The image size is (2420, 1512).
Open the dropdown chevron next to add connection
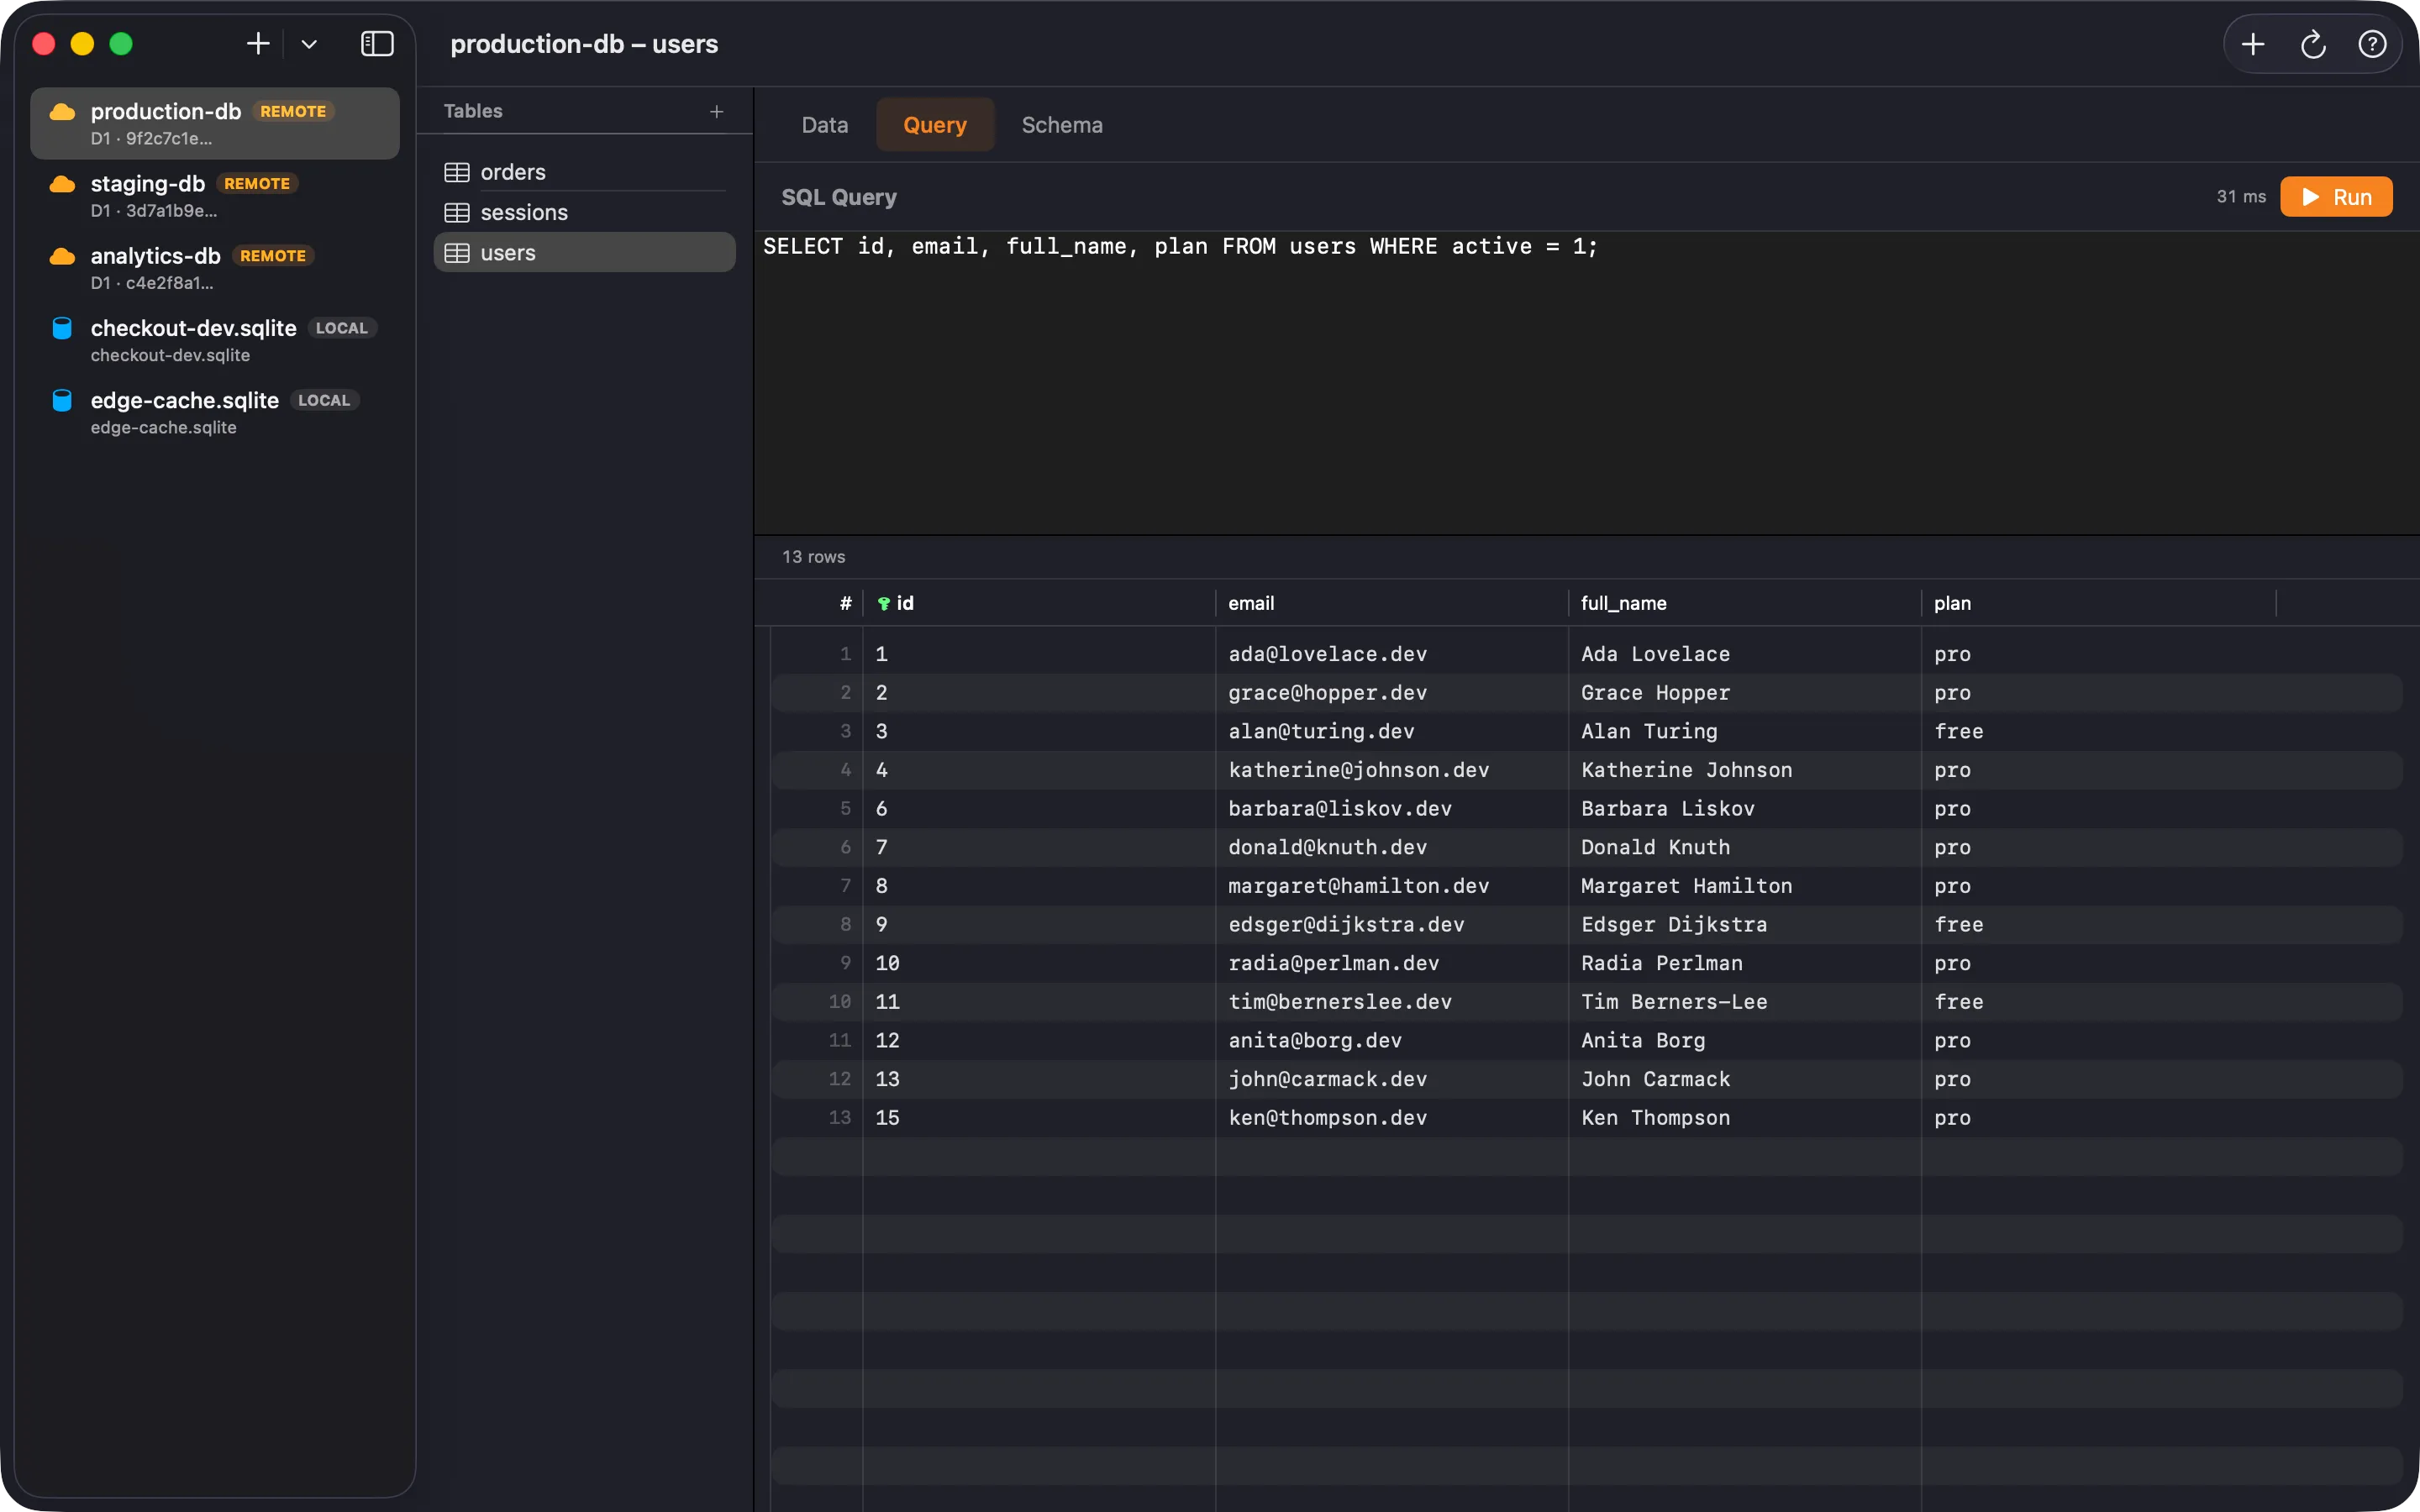tap(309, 44)
